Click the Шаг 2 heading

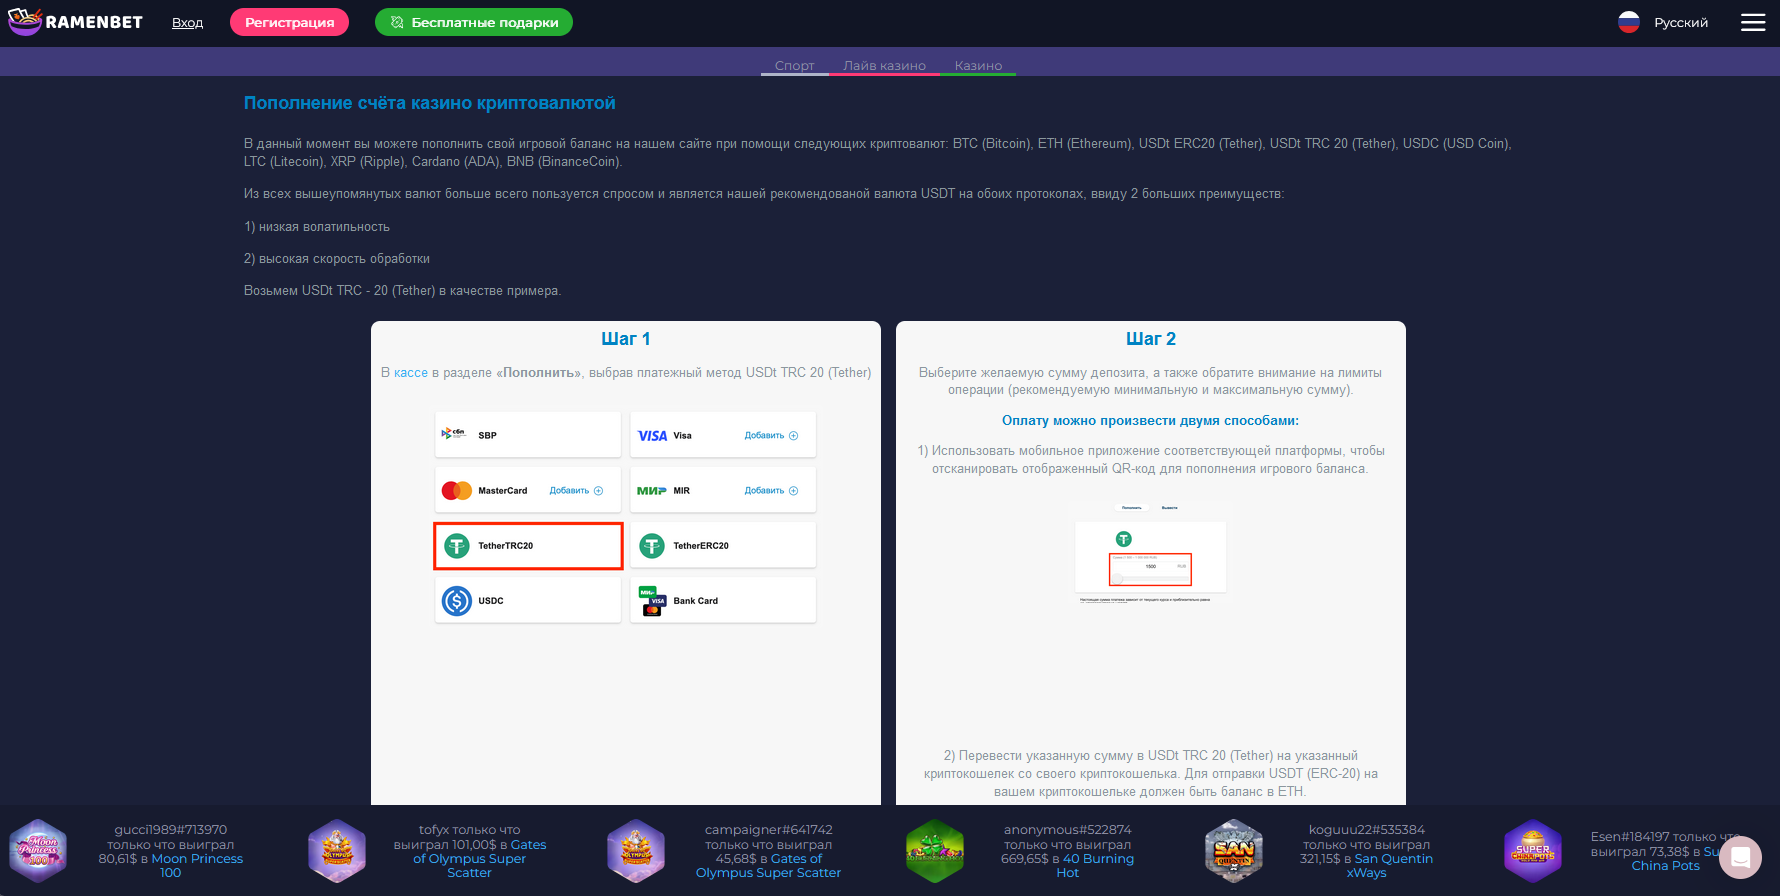[x=1151, y=339]
